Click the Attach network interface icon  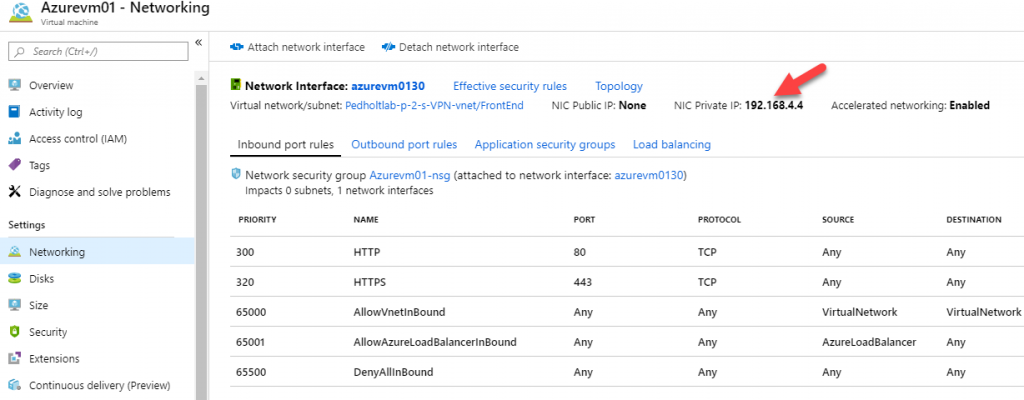click(x=236, y=47)
